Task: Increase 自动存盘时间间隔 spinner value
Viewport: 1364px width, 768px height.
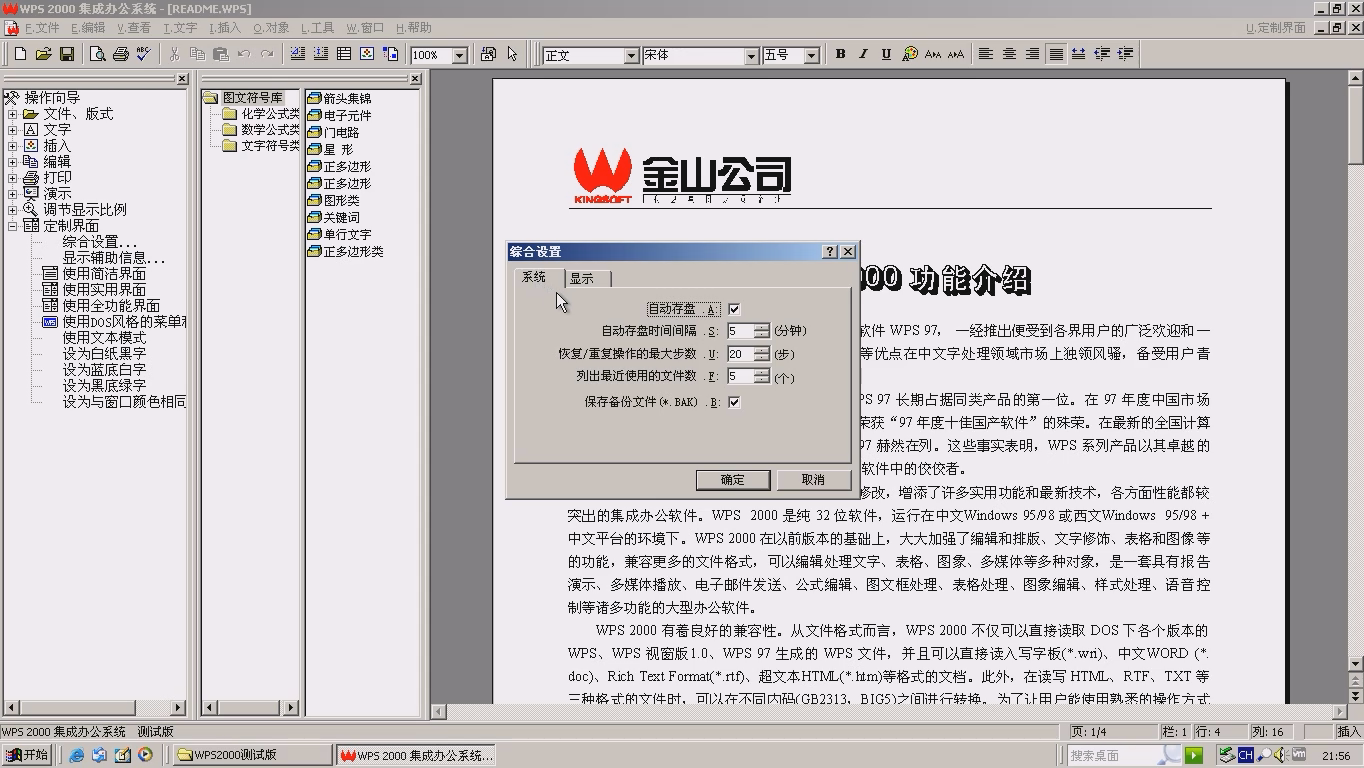Action: [x=762, y=326]
